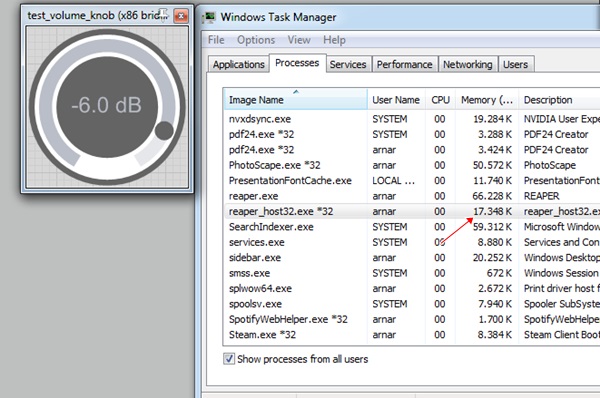This screenshot has height=398, width=600.
Task: Open the Performance tab
Action: tap(404, 64)
